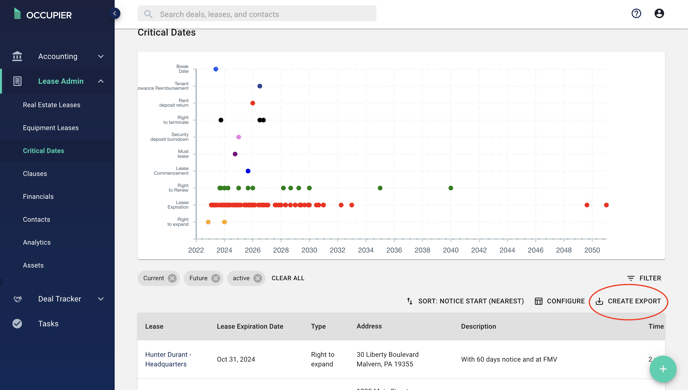Open Contacts in sidebar
The width and height of the screenshot is (688, 390).
coord(36,219)
